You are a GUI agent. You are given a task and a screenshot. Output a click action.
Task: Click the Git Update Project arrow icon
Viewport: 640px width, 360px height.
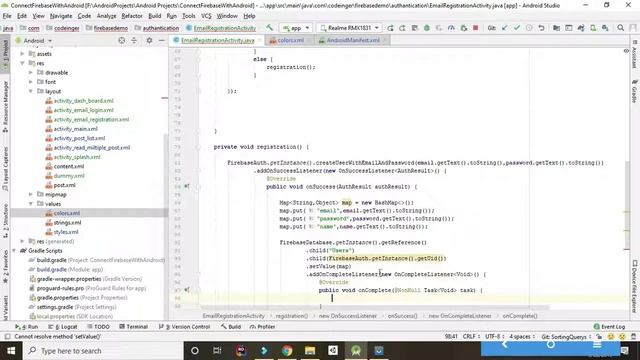[504, 28]
